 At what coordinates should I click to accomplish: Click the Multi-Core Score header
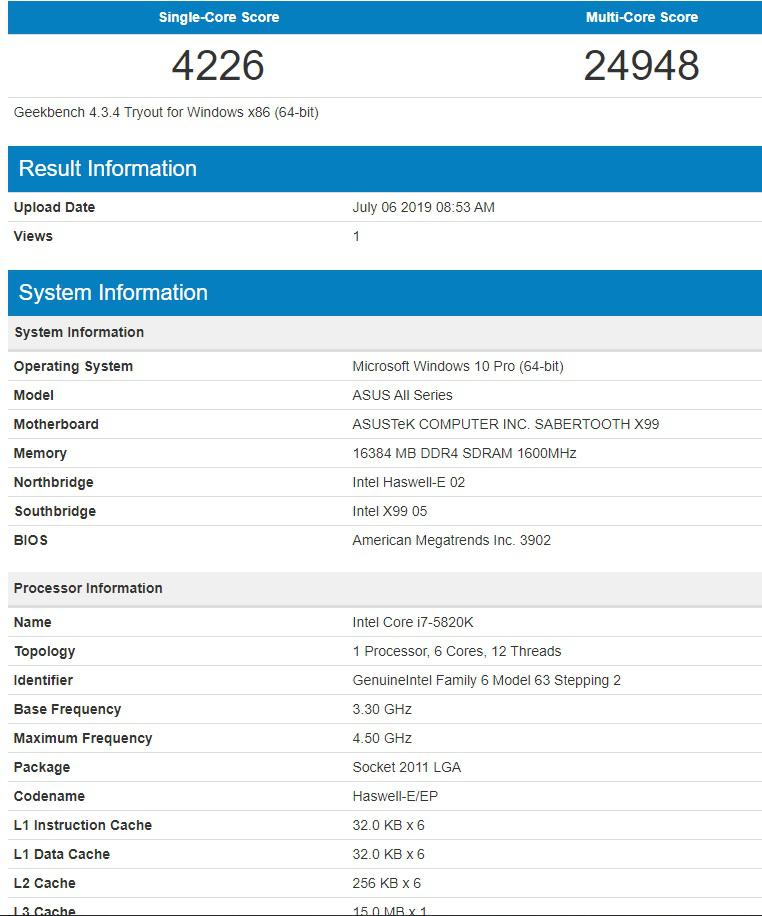[641, 17]
